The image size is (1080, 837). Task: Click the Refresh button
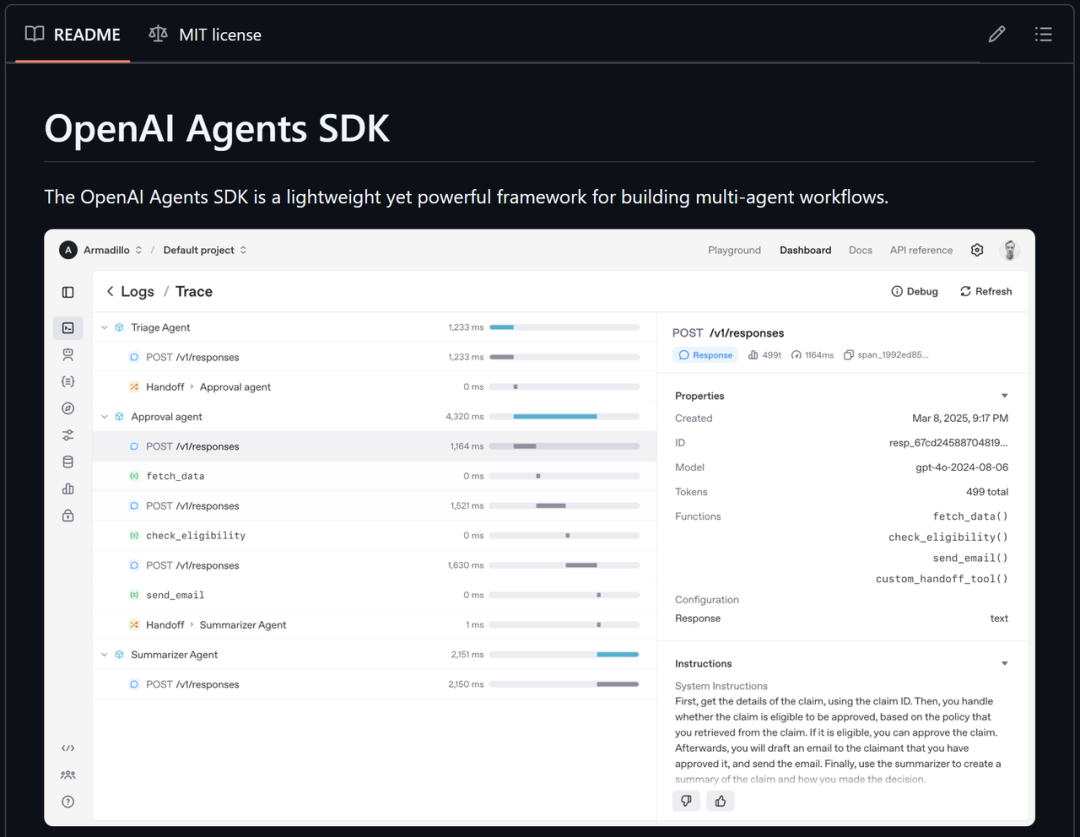pyautogui.click(x=986, y=291)
